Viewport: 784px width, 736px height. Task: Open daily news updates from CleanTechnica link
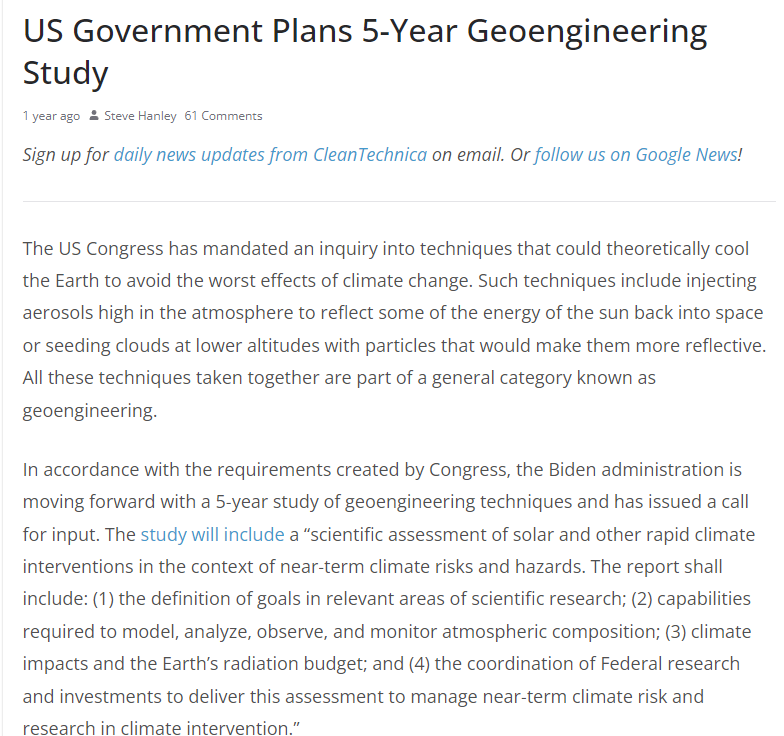pyautogui.click(x=270, y=155)
